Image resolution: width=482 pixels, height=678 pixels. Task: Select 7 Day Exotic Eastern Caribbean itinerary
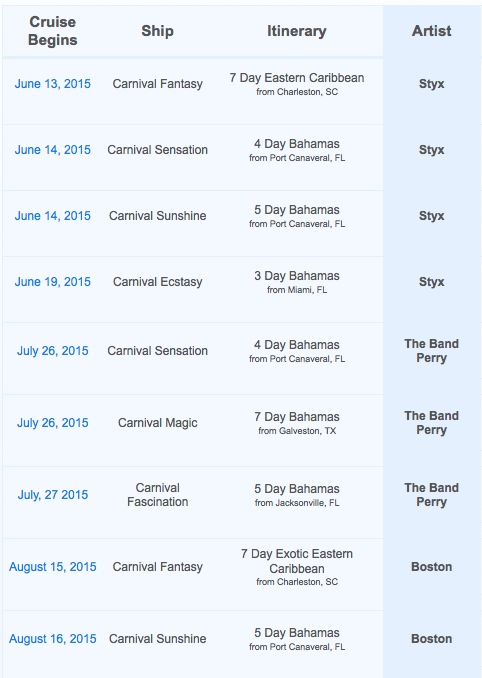pyautogui.click(x=297, y=561)
